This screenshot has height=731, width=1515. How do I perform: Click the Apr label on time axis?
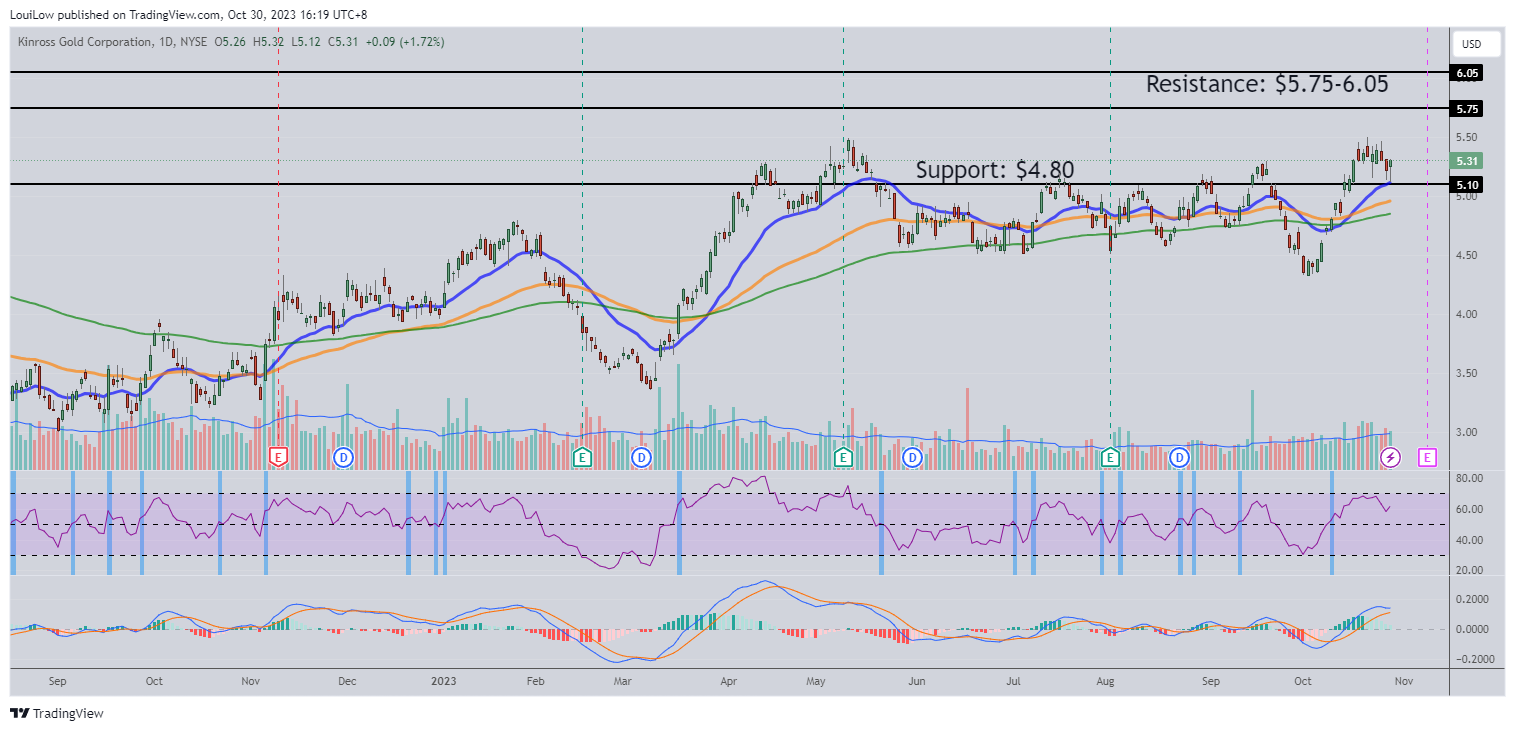(x=728, y=681)
